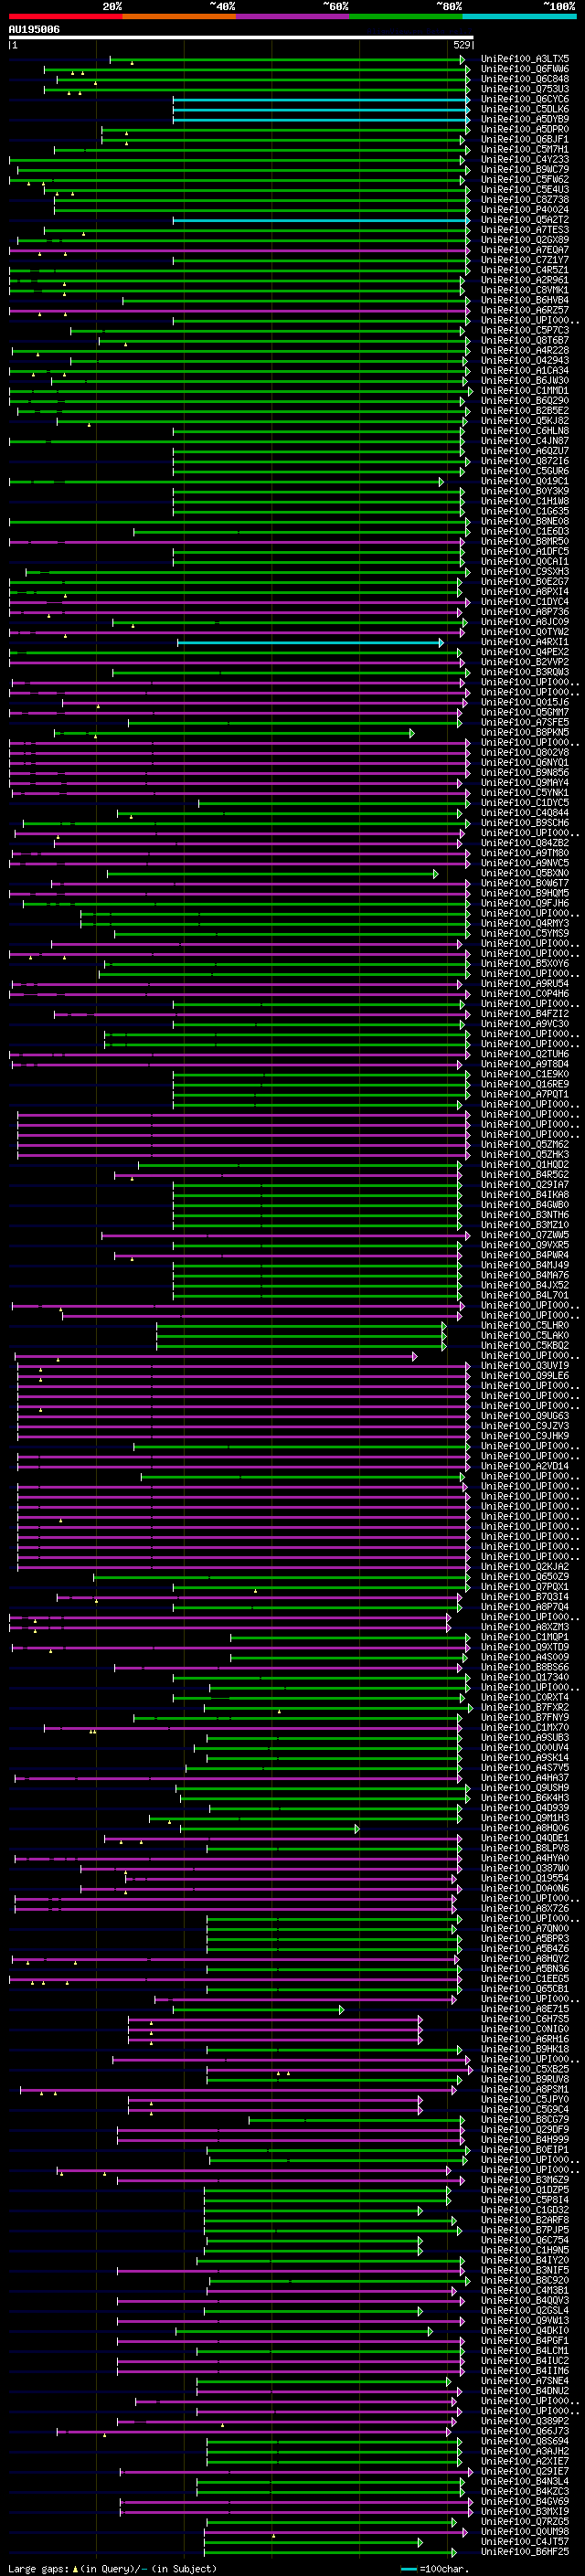585x2576 pixels.
Task: Click the UniRef100_Q5BXN0 label
Action: pyautogui.click(x=525, y=874)
